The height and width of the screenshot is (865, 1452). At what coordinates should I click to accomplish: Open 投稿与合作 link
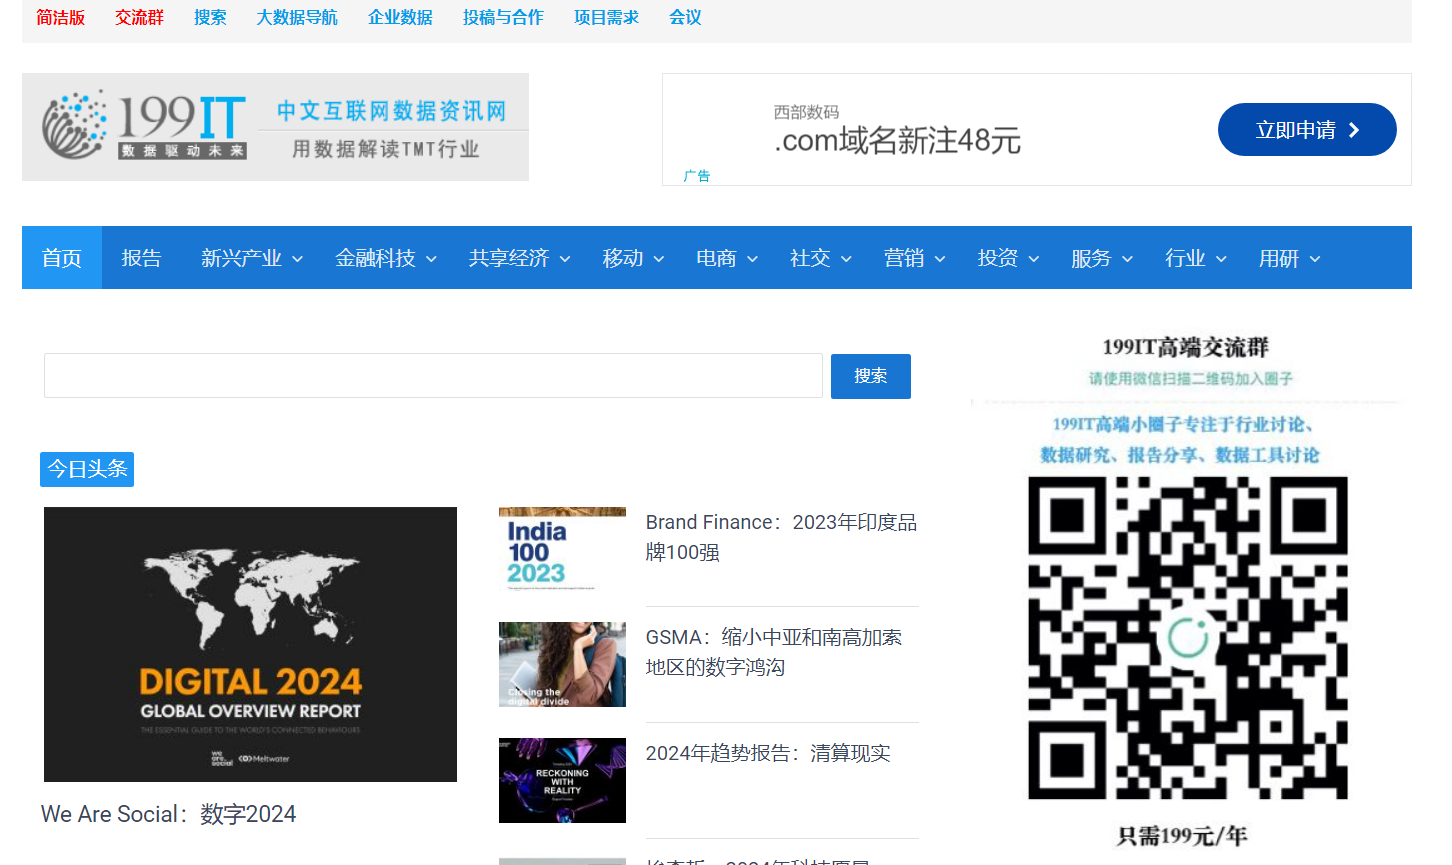(x=503, y=17)
